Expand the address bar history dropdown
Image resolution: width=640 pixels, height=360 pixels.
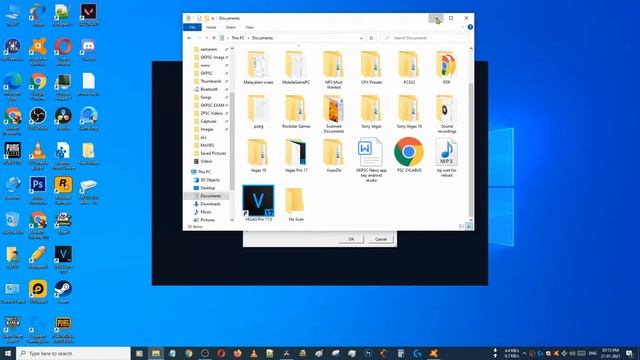point(361,38)
